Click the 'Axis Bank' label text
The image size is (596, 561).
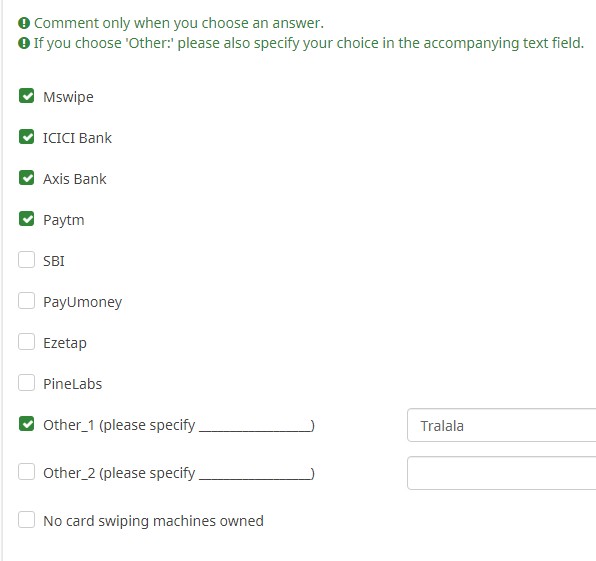[x=74, y=179]
